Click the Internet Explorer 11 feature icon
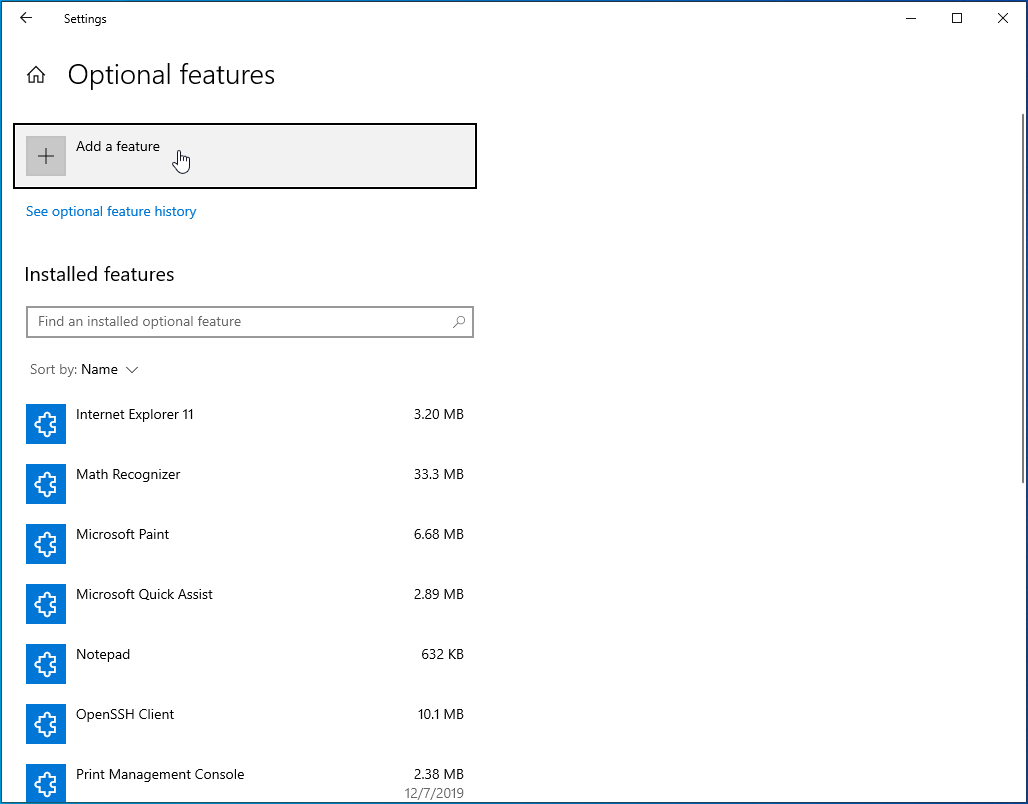 click(x=46, y=424)
